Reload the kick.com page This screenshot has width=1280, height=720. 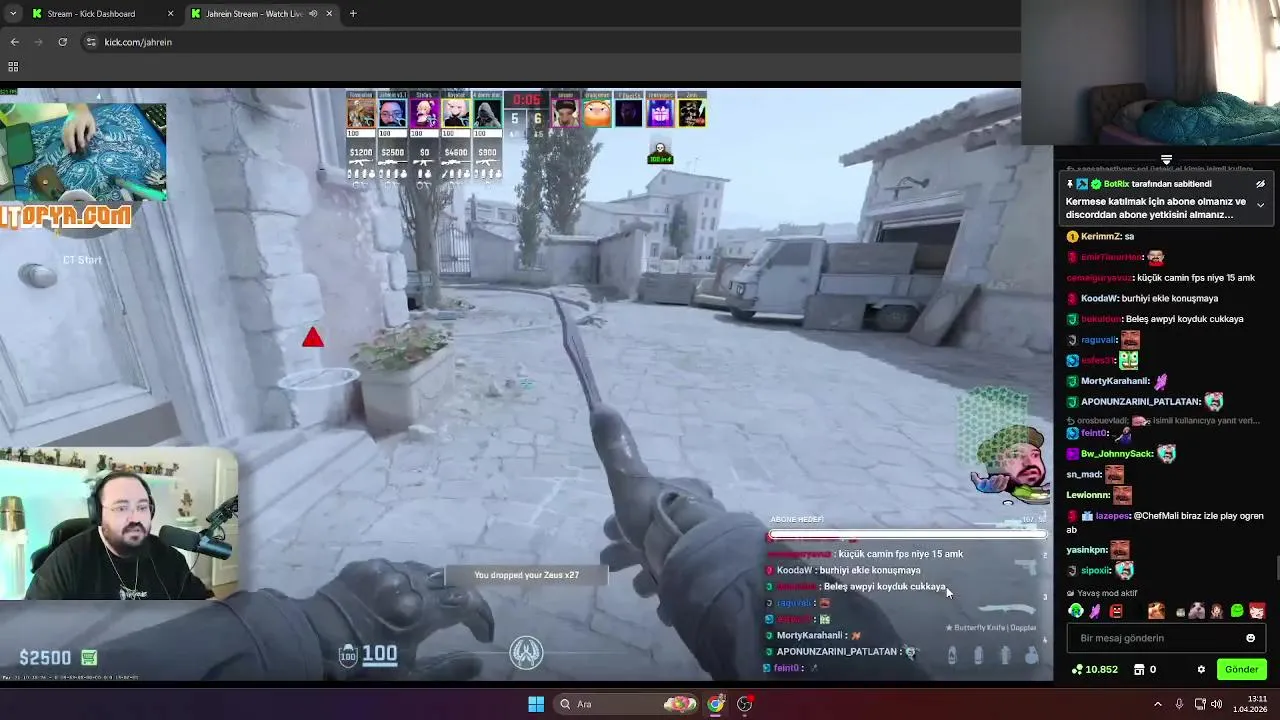[62, 42]
